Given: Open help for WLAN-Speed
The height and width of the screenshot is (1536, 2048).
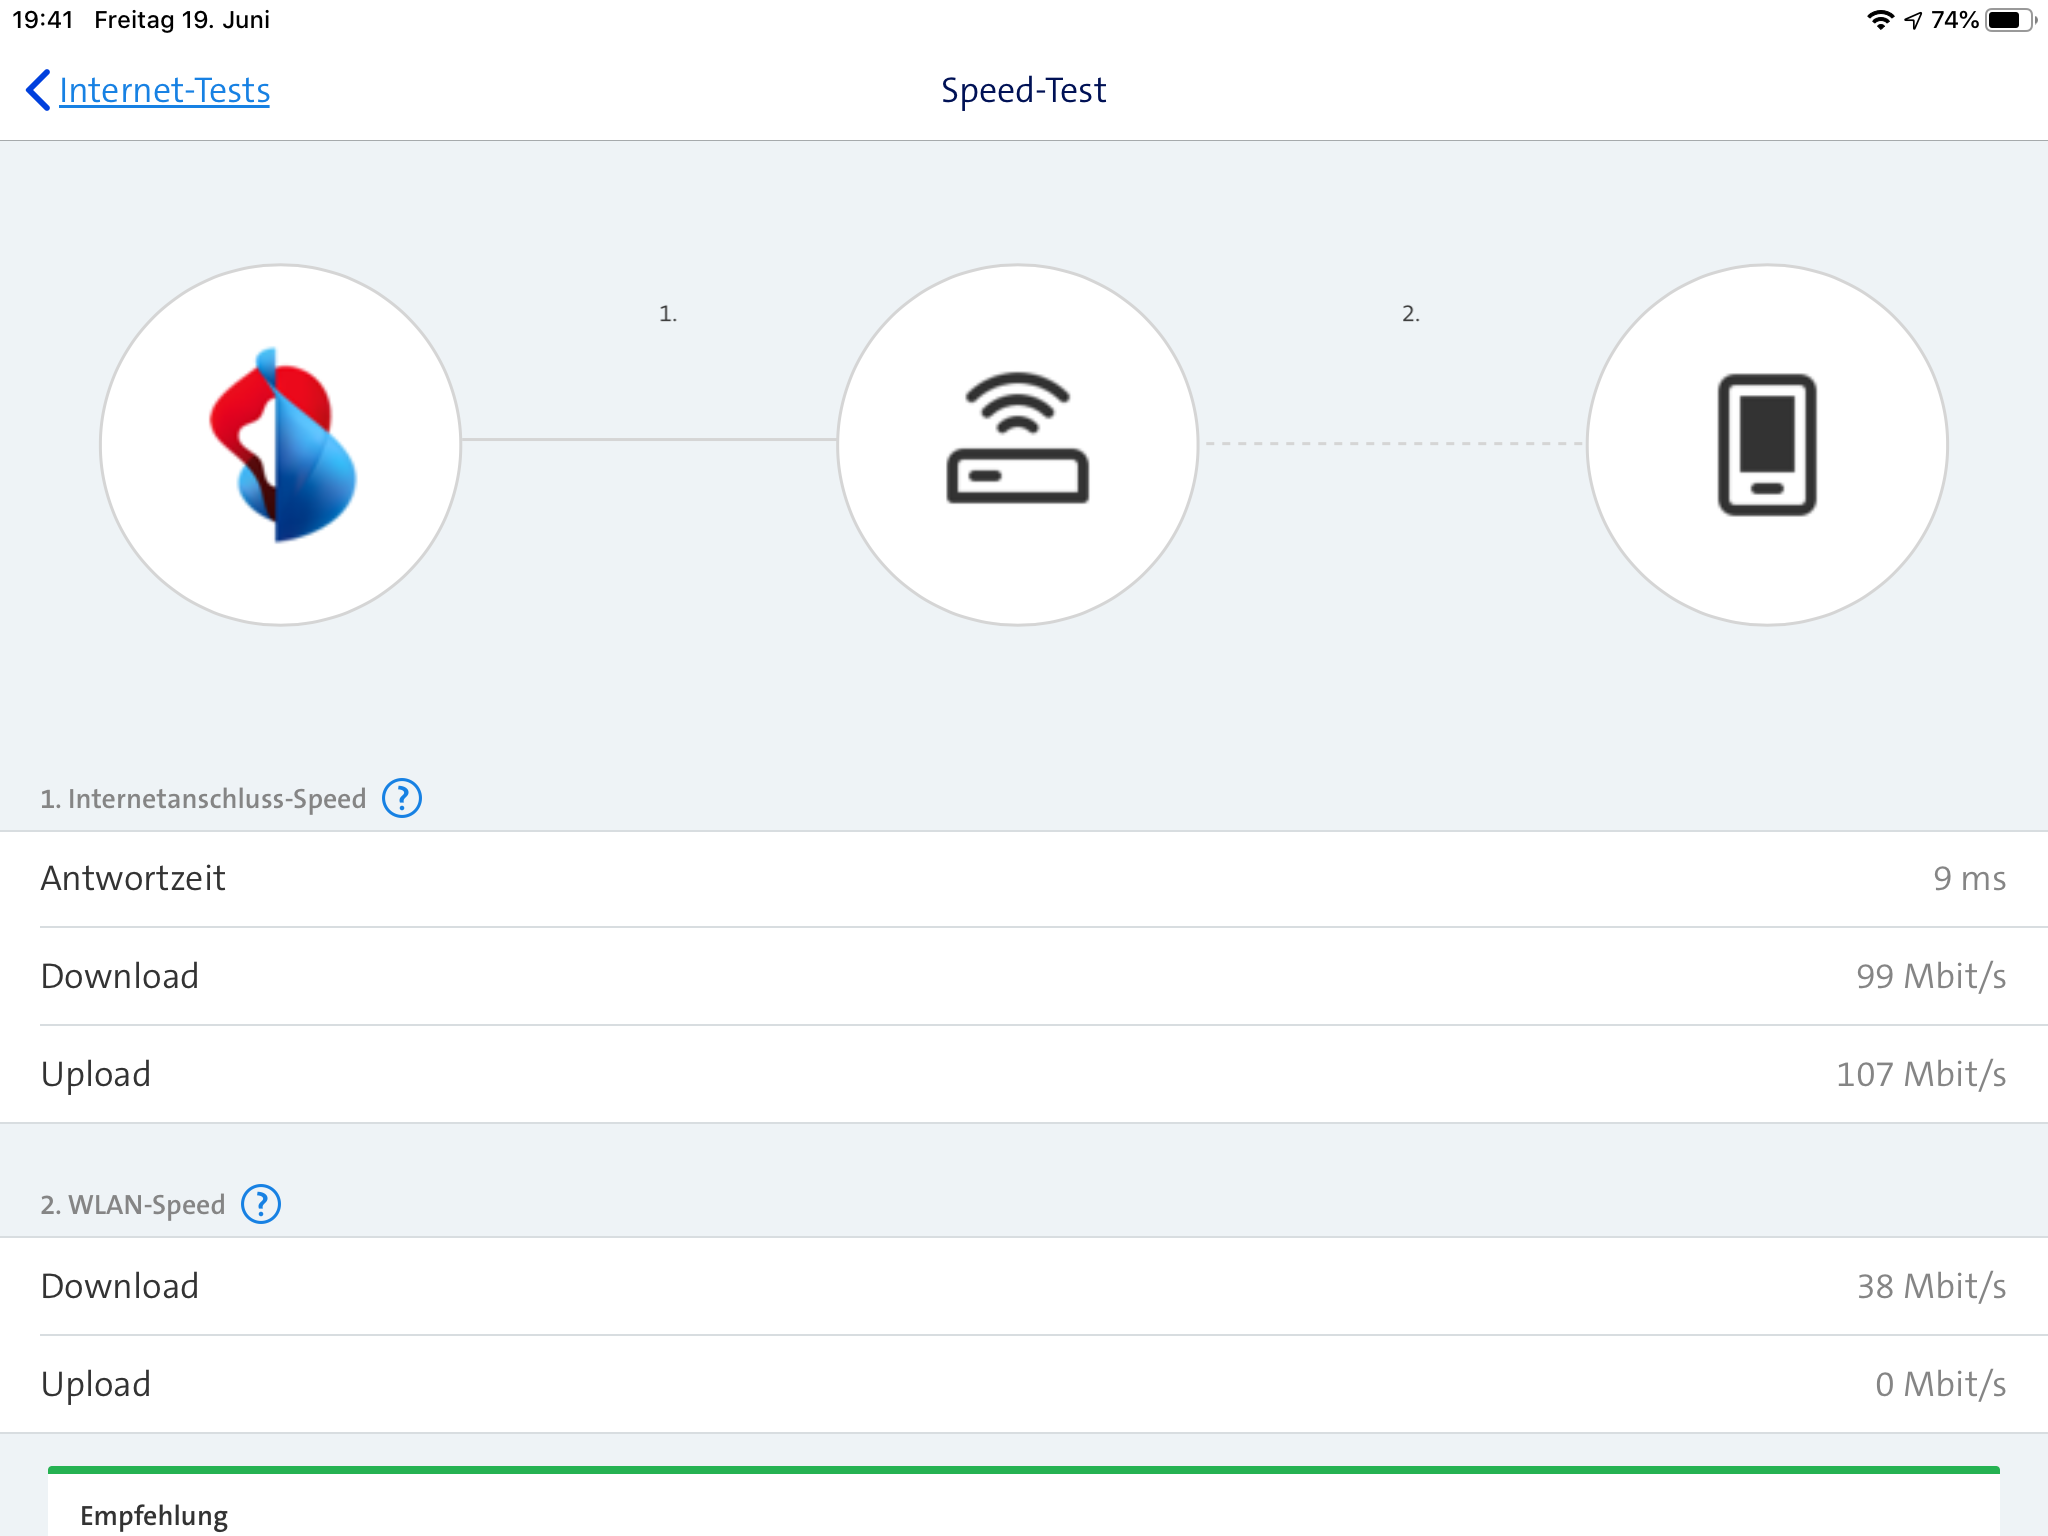Looking at the screenshot, I should [261, 1204].
